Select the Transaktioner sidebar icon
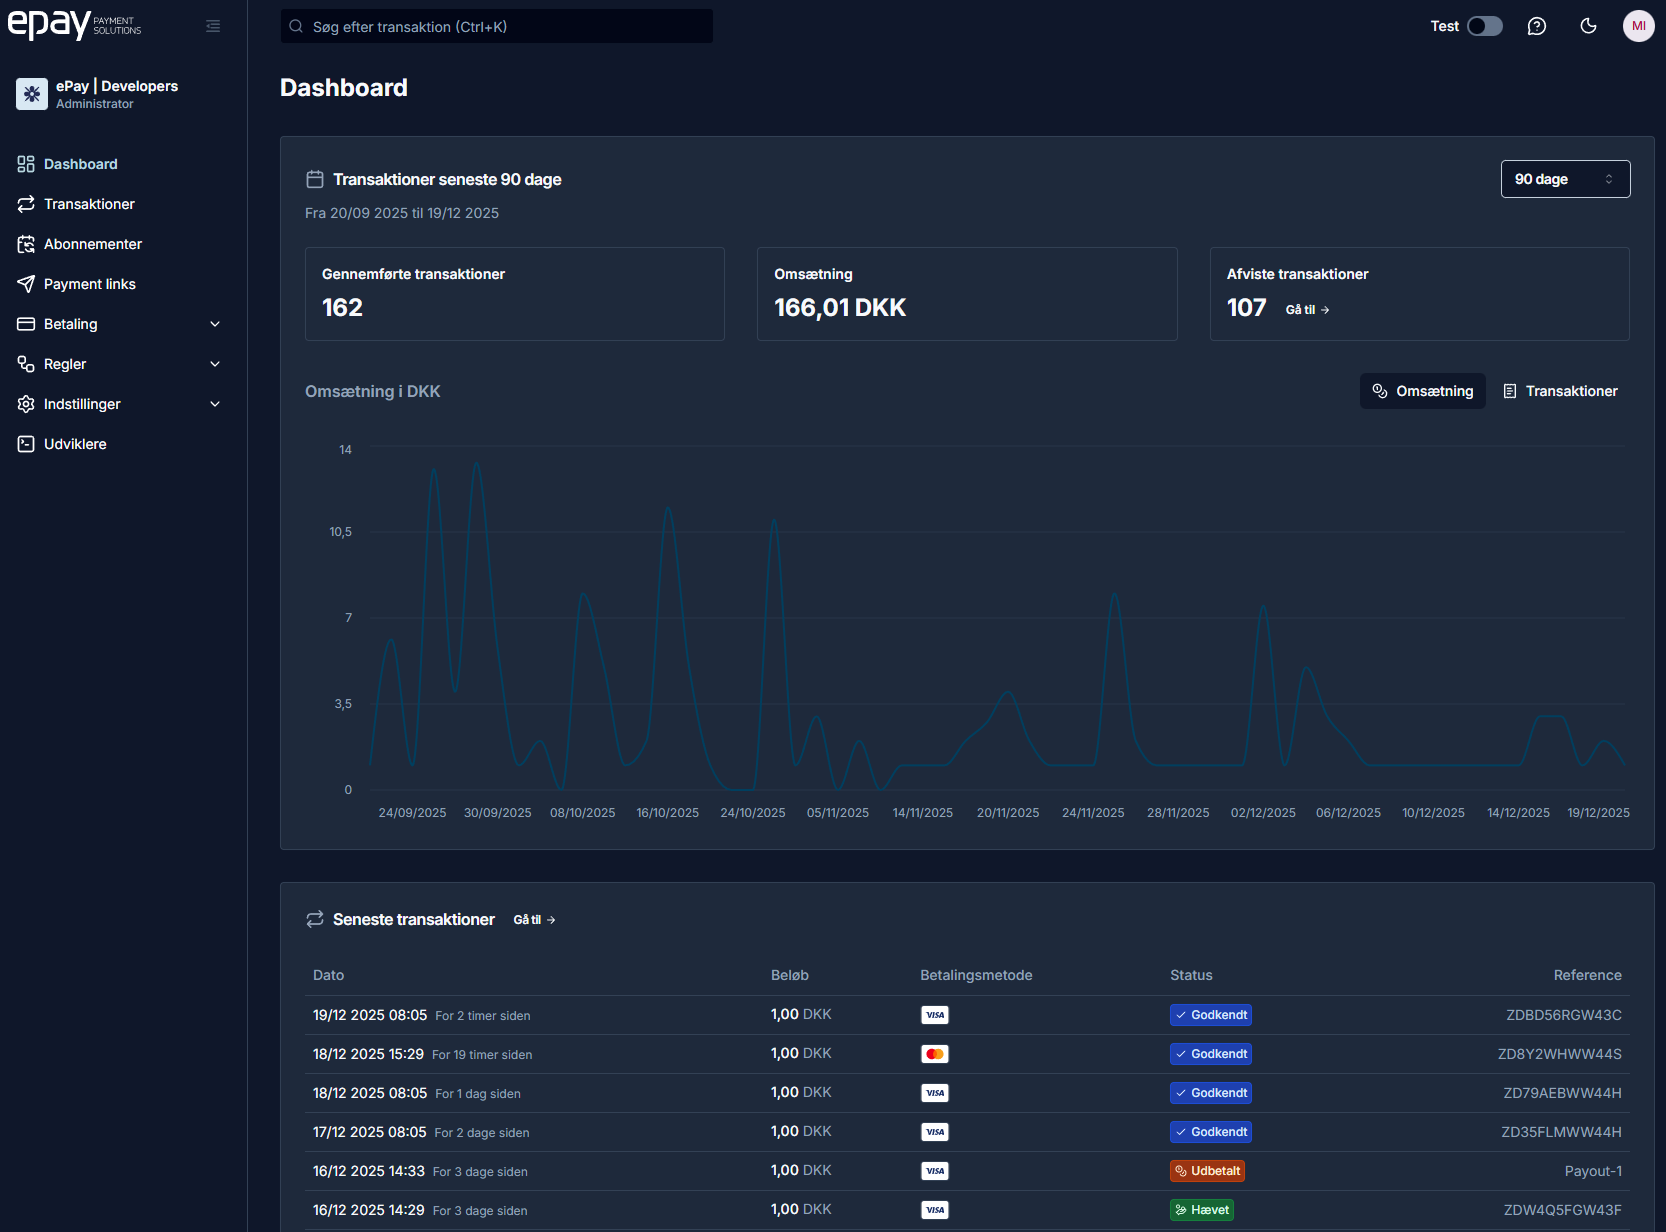Image resolution: width=1666 pixels, height=1232 pixels. 26,204
